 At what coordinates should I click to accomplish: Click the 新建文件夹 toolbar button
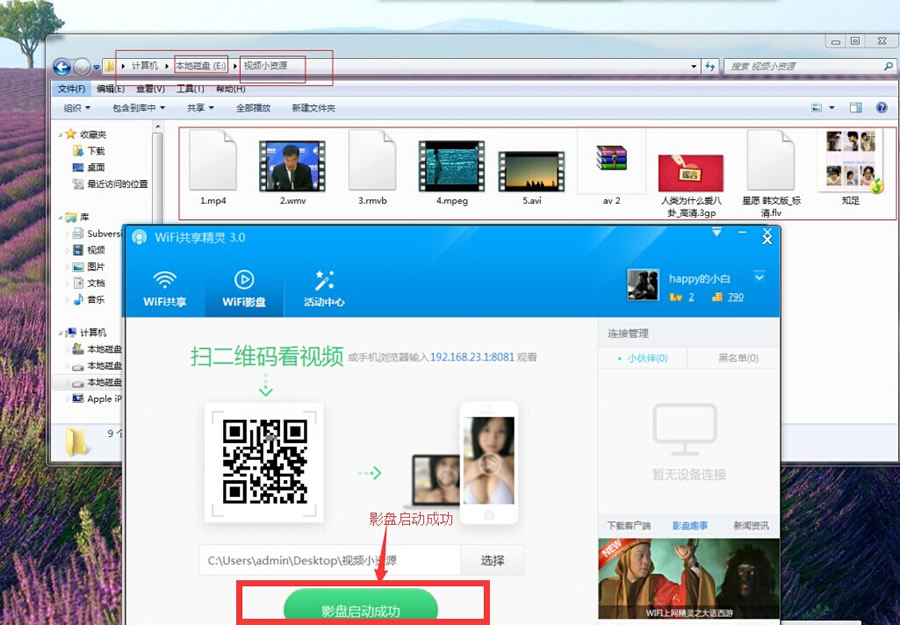(x=313, y=108)
